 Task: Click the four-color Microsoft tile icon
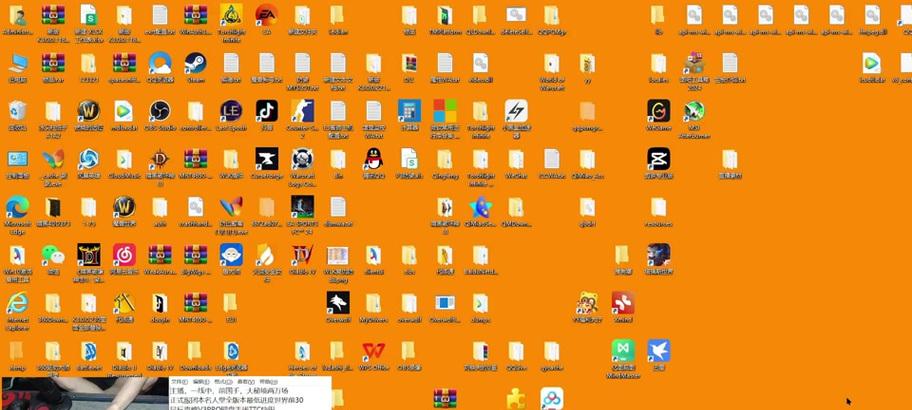pyautogui.click(x=445, y=110)
